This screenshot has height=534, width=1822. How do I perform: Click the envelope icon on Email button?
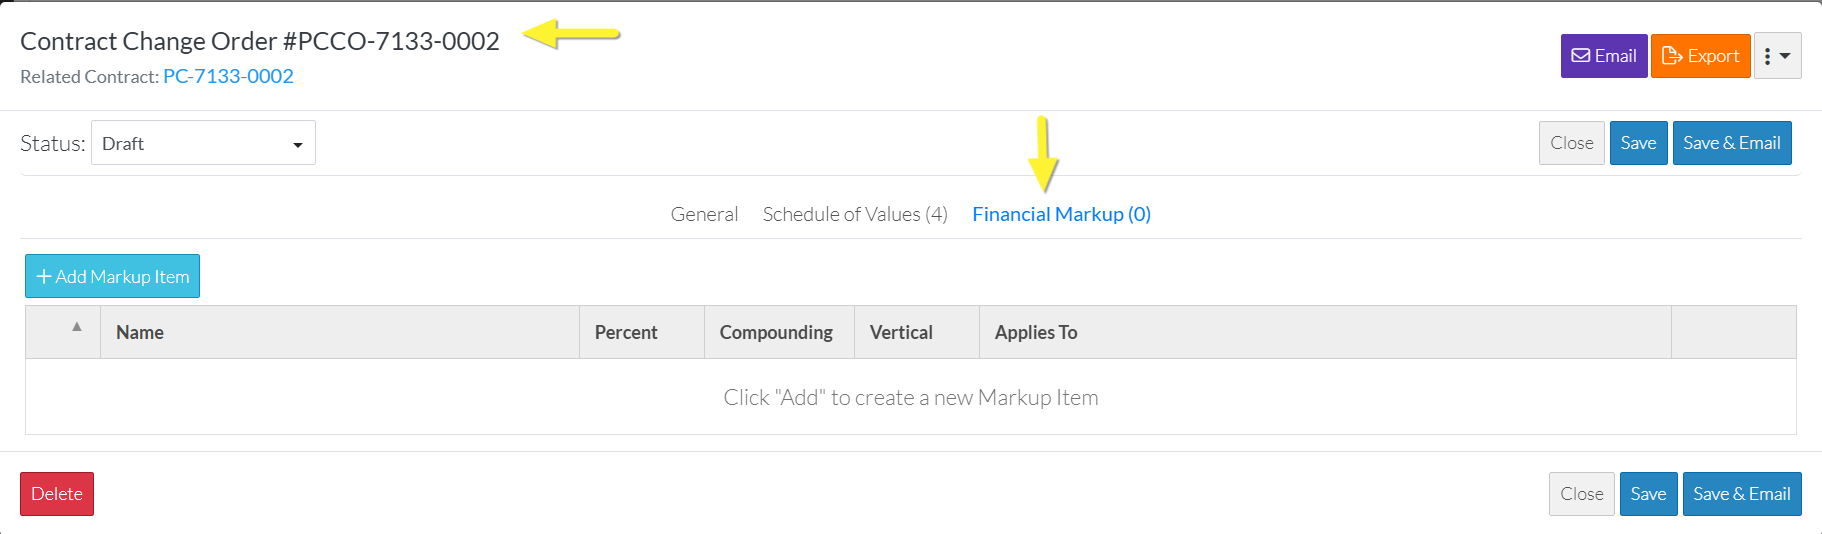pyautogui.click(x=1581, y=56)
